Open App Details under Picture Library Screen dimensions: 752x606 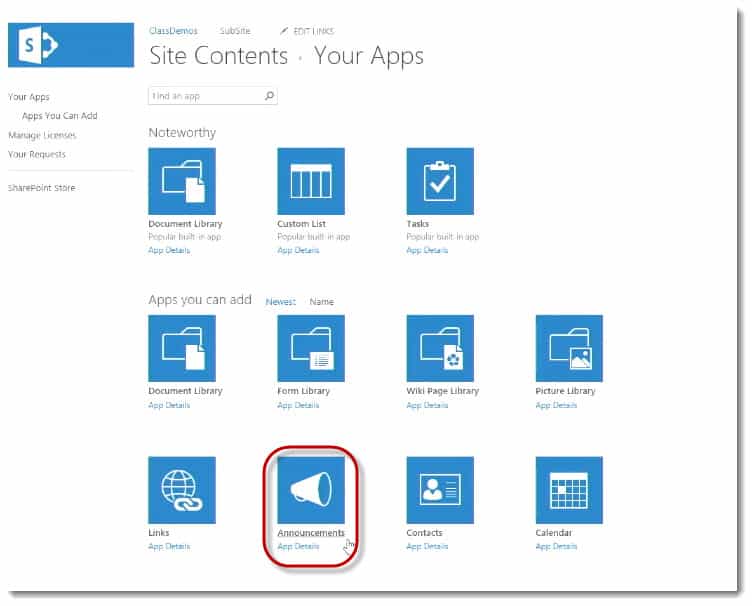coord(556,405)
